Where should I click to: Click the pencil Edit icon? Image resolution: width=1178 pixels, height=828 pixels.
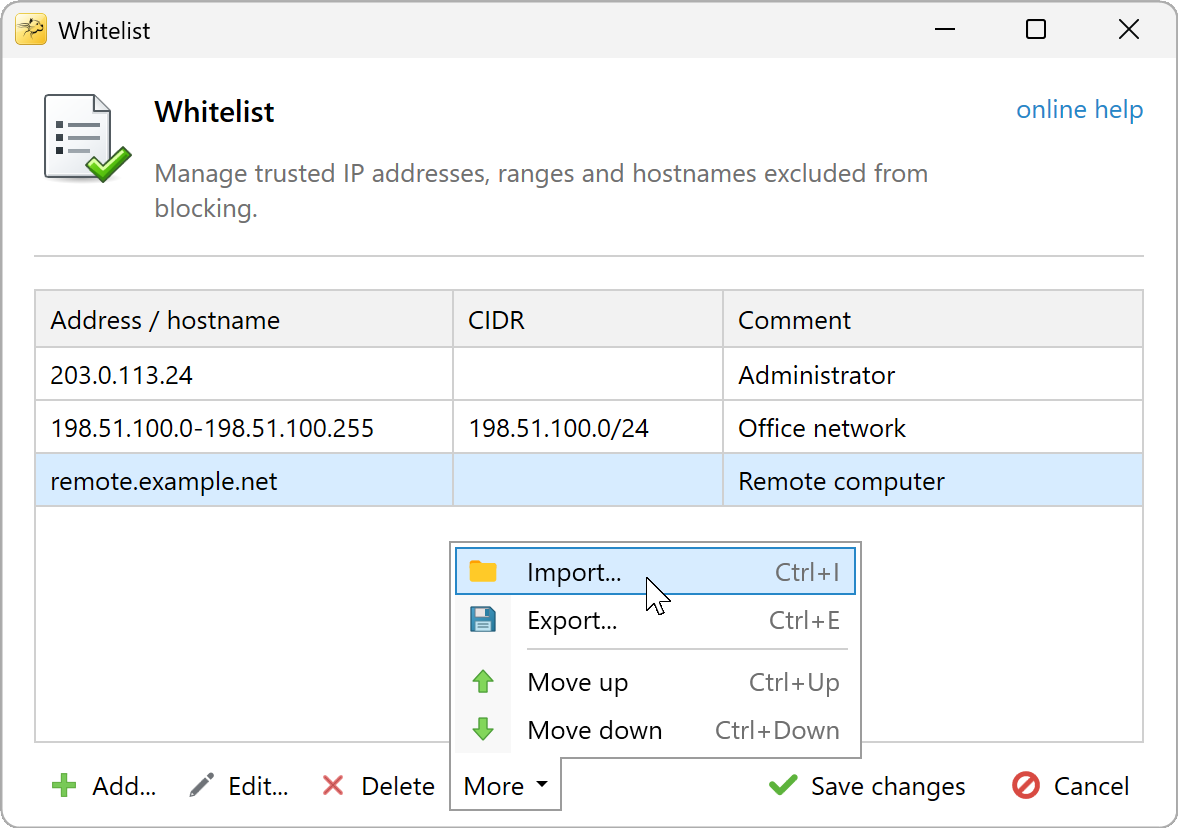pyautogui.click(x=201, y=785)
